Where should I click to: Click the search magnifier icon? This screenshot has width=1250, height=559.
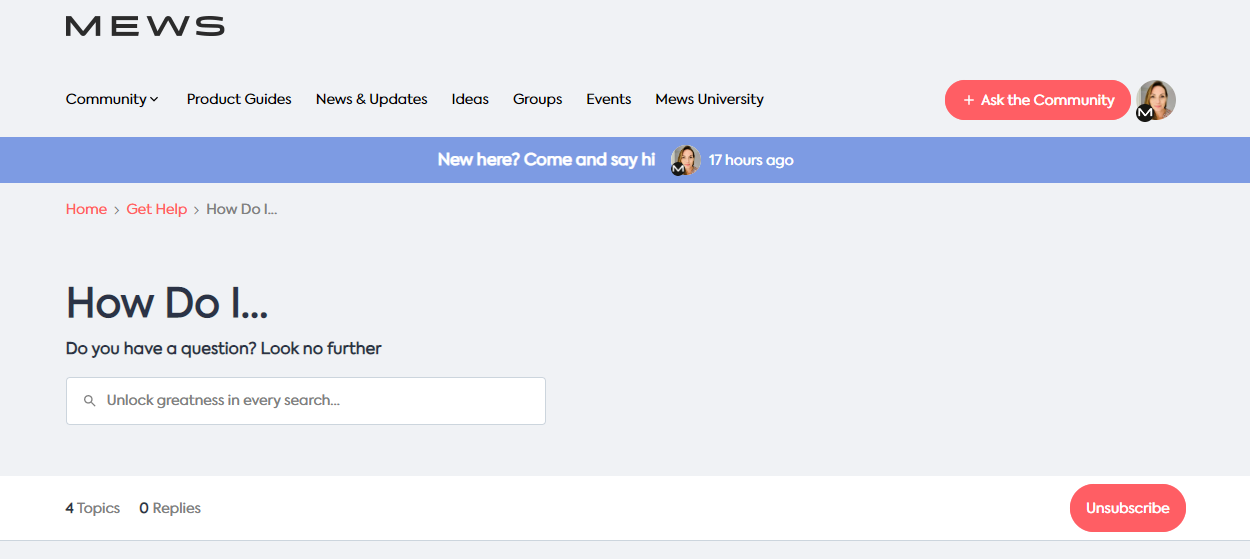click(x=89, y=401)
